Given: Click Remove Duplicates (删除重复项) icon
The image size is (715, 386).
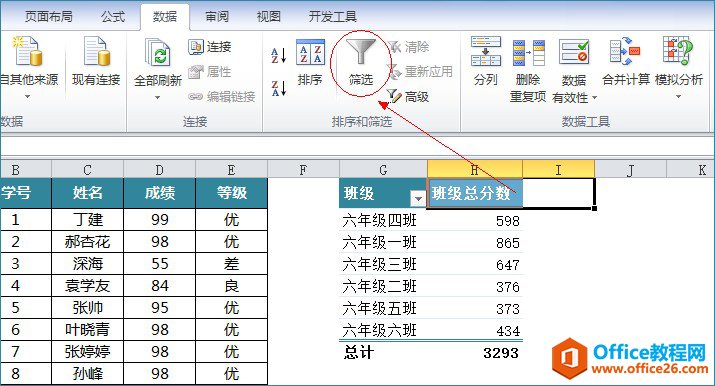Looking at the screenshot, I should [x=528, y=52].
